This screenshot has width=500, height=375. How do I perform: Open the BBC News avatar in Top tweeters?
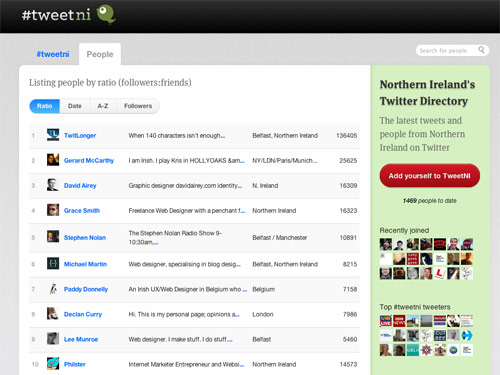click(x=399, y=321)
